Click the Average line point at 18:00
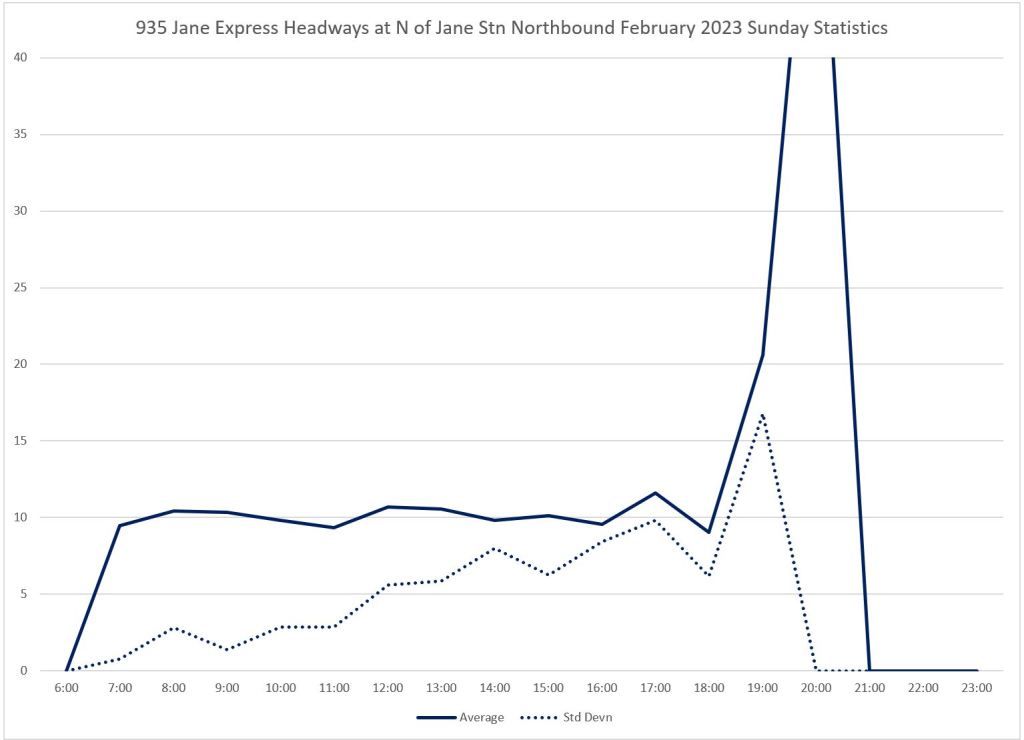 click(x=709, y=532)
